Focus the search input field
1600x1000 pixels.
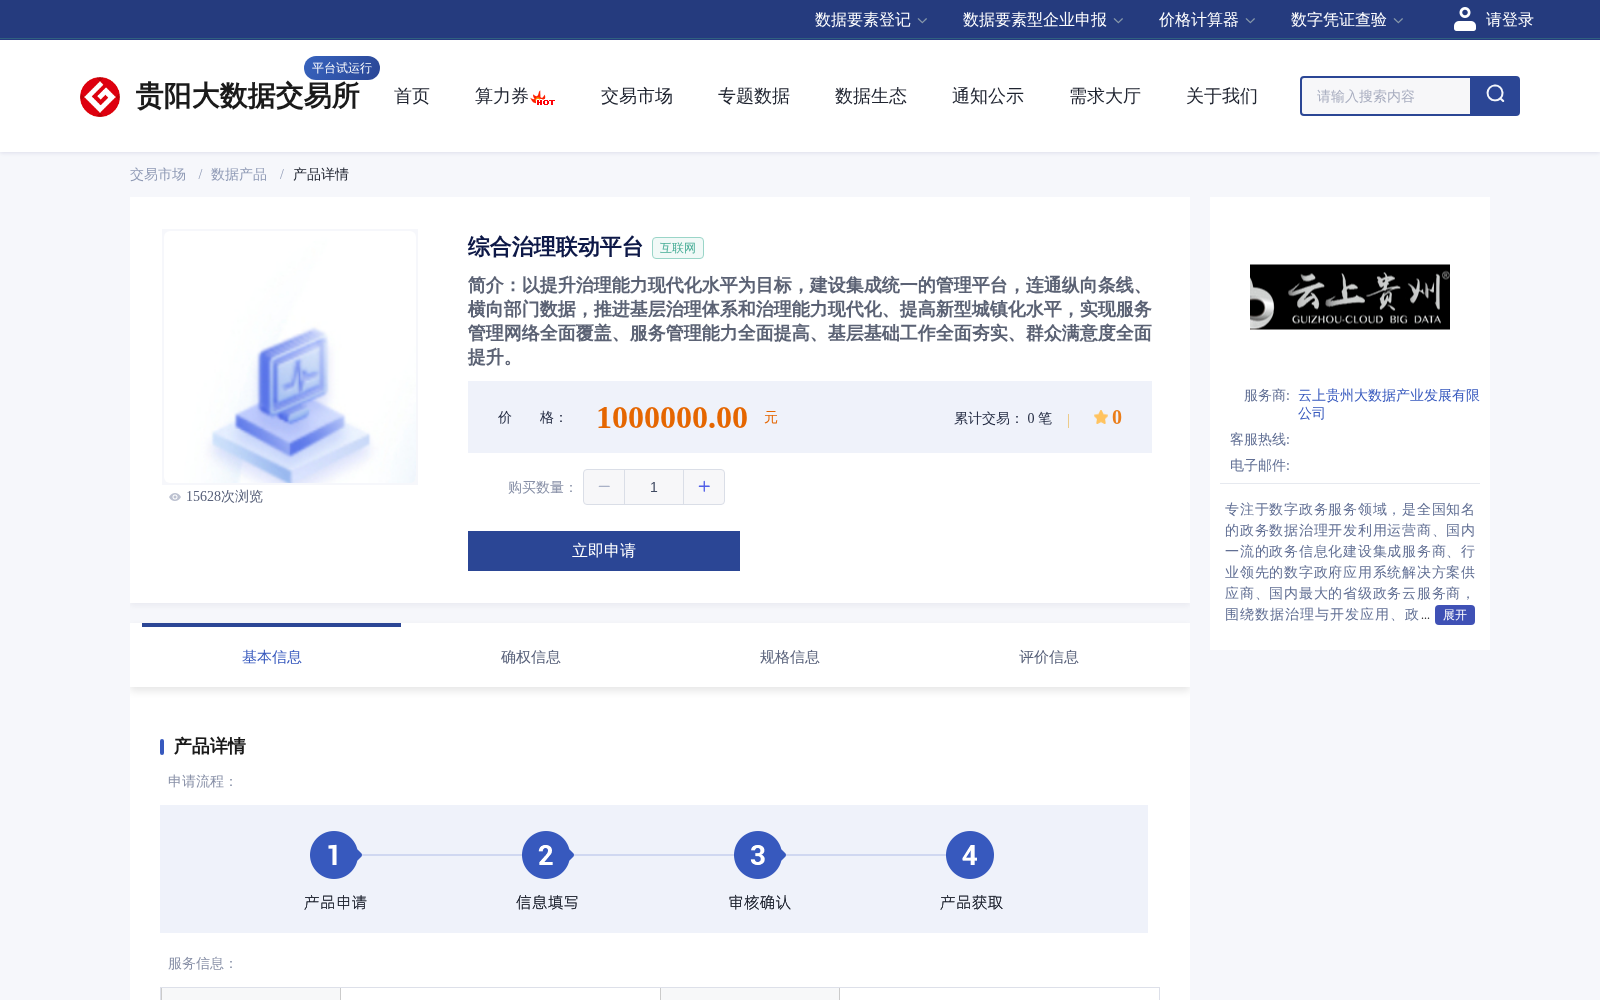point(1386,96)
